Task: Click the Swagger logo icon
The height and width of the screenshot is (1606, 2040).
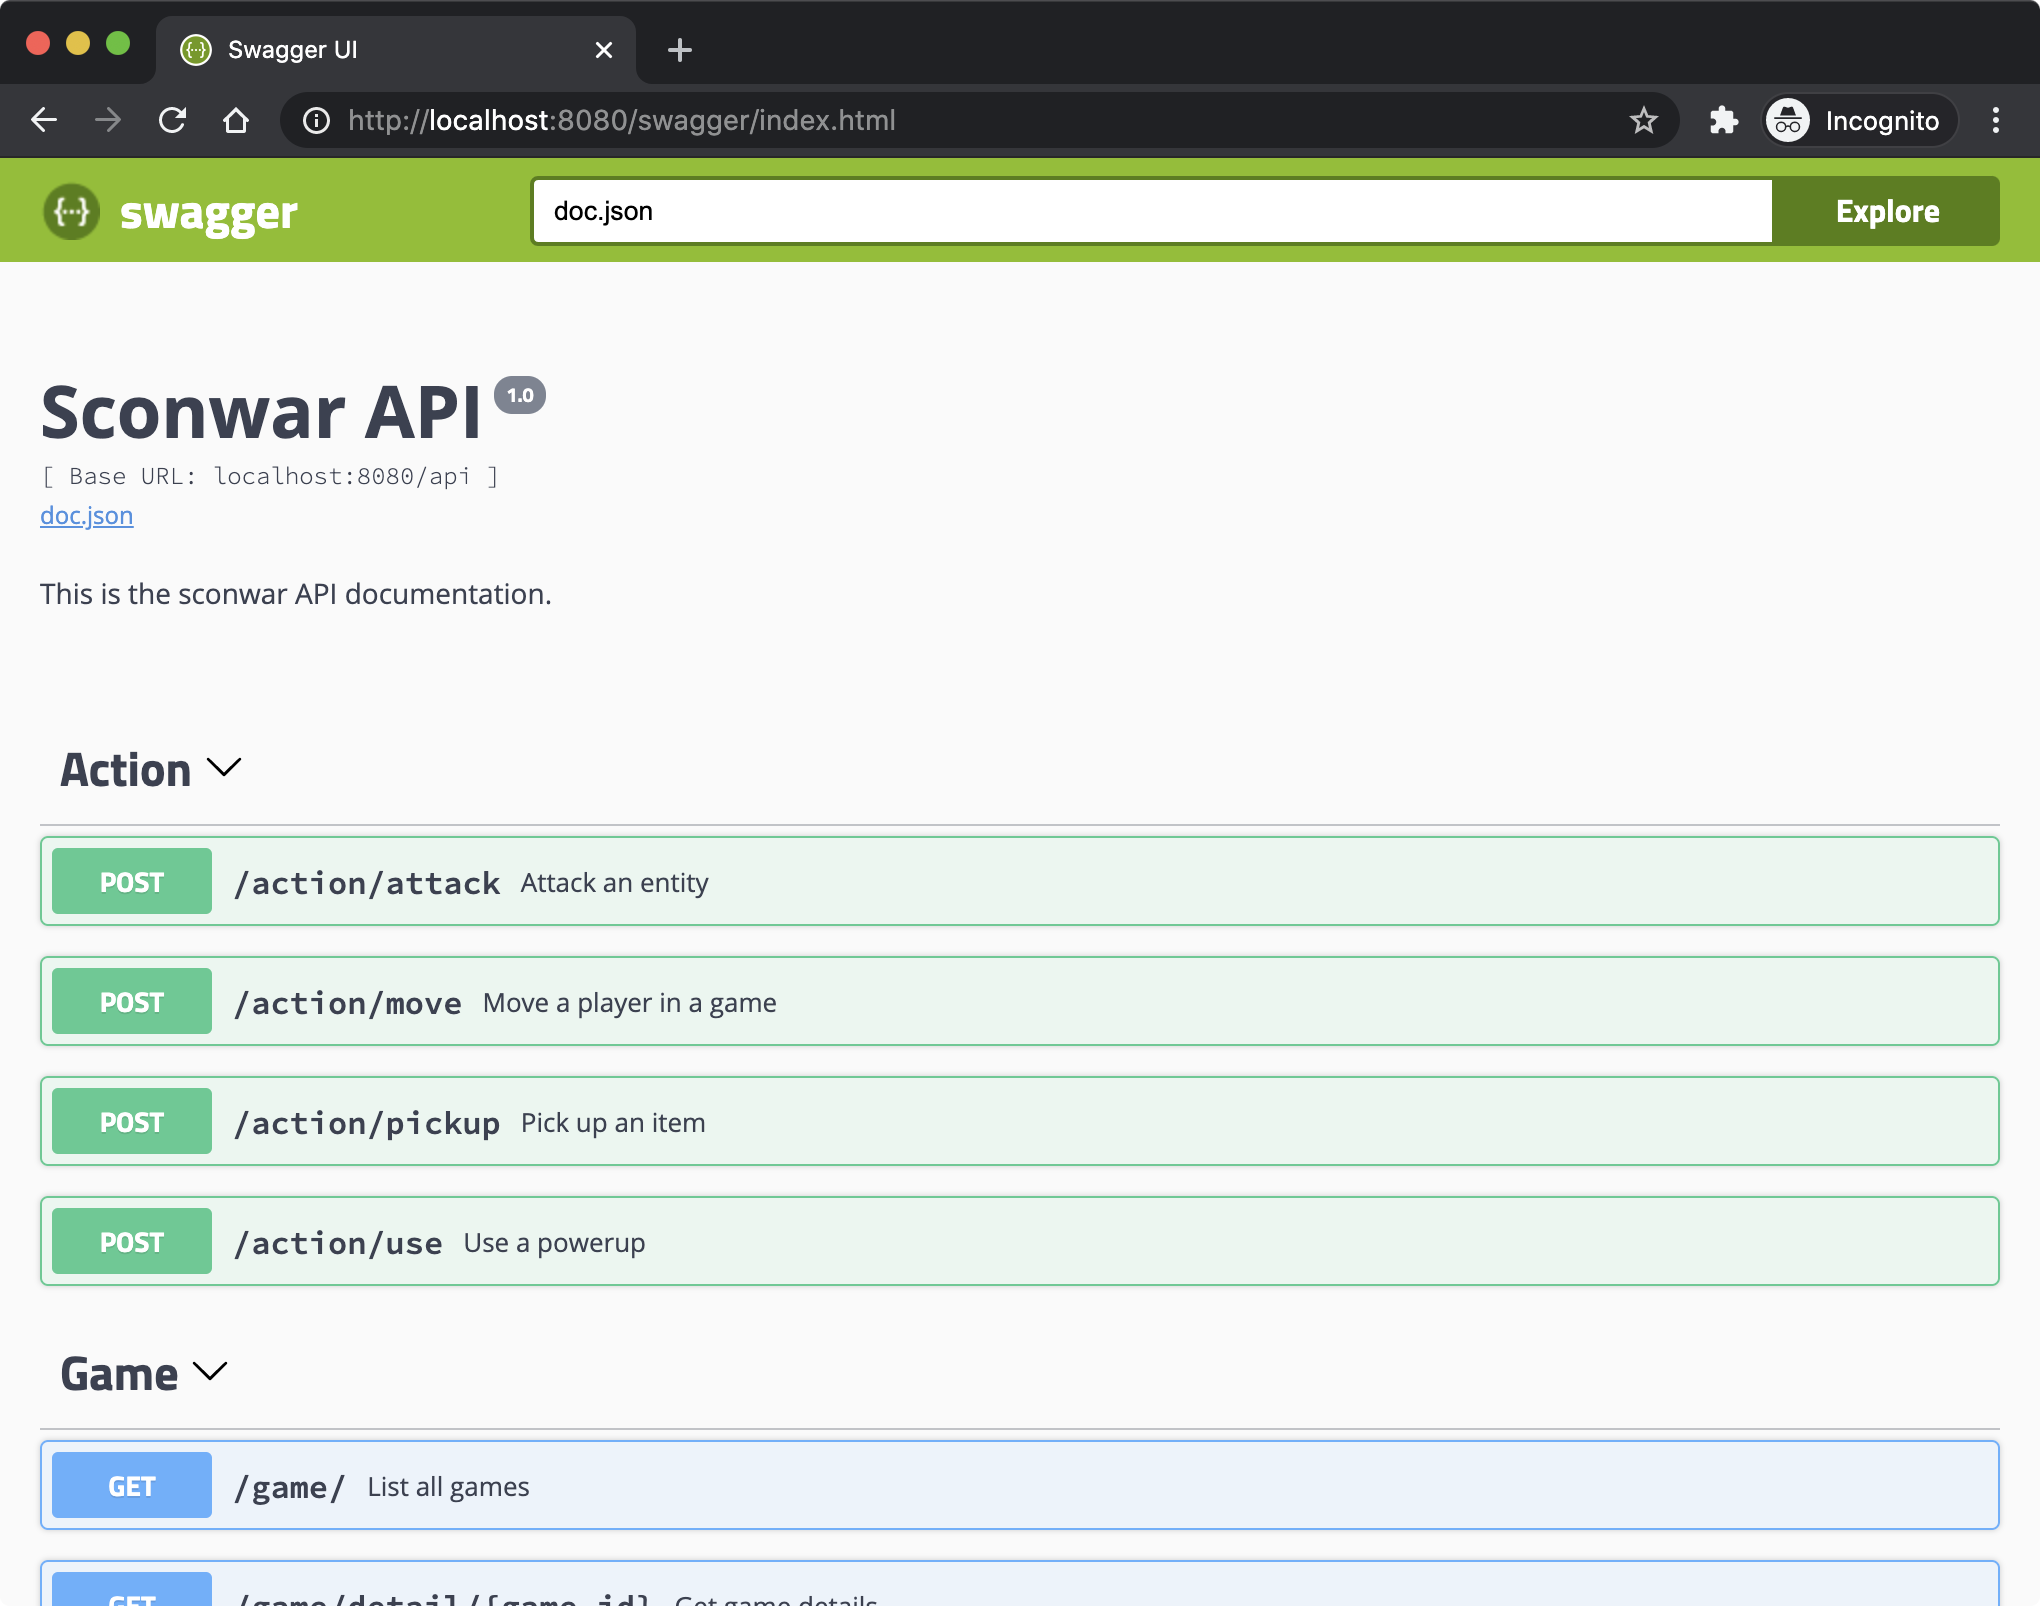Action: [x=72, y=212]
